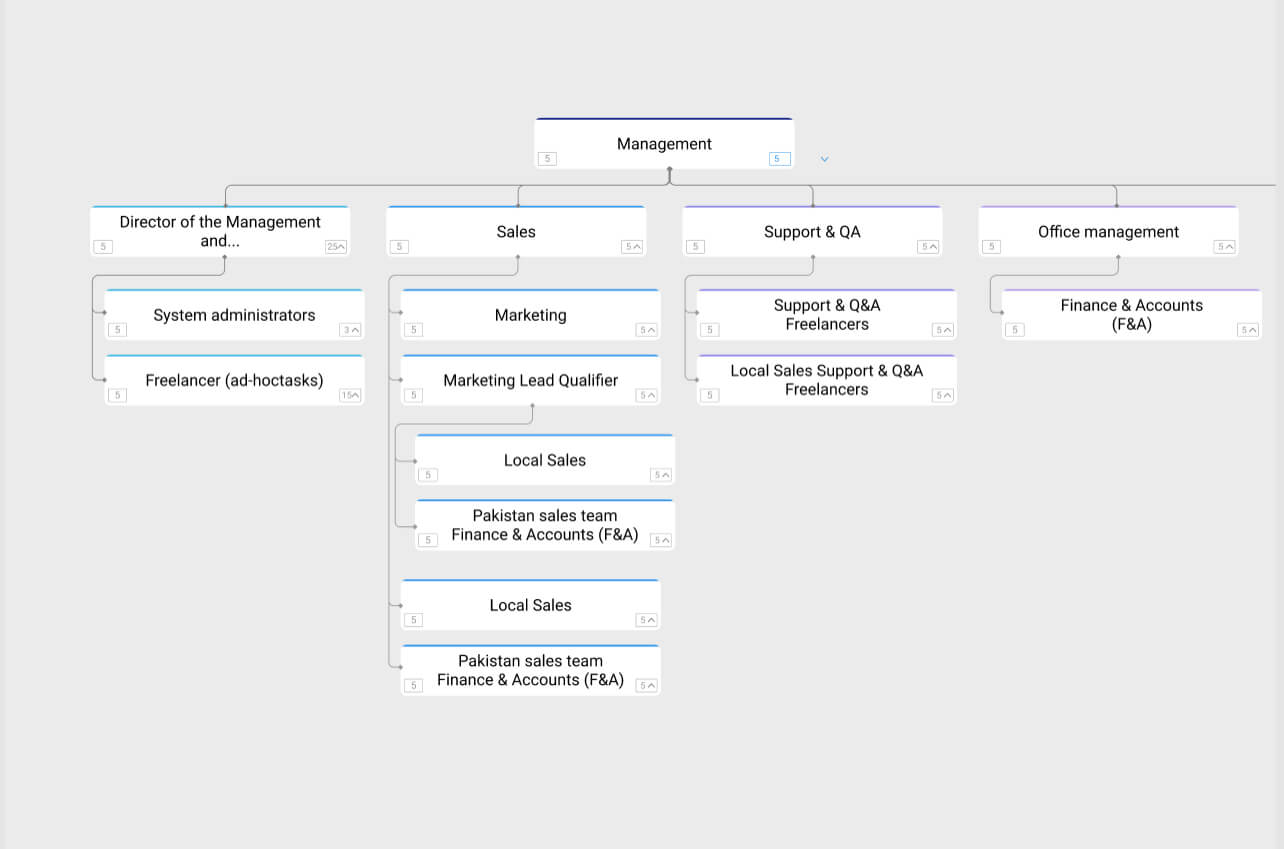The image size is (1284, 849).
Task: Toggle caret on Local Sales connected directly to Sales
Action: click(x=647, y=620)
